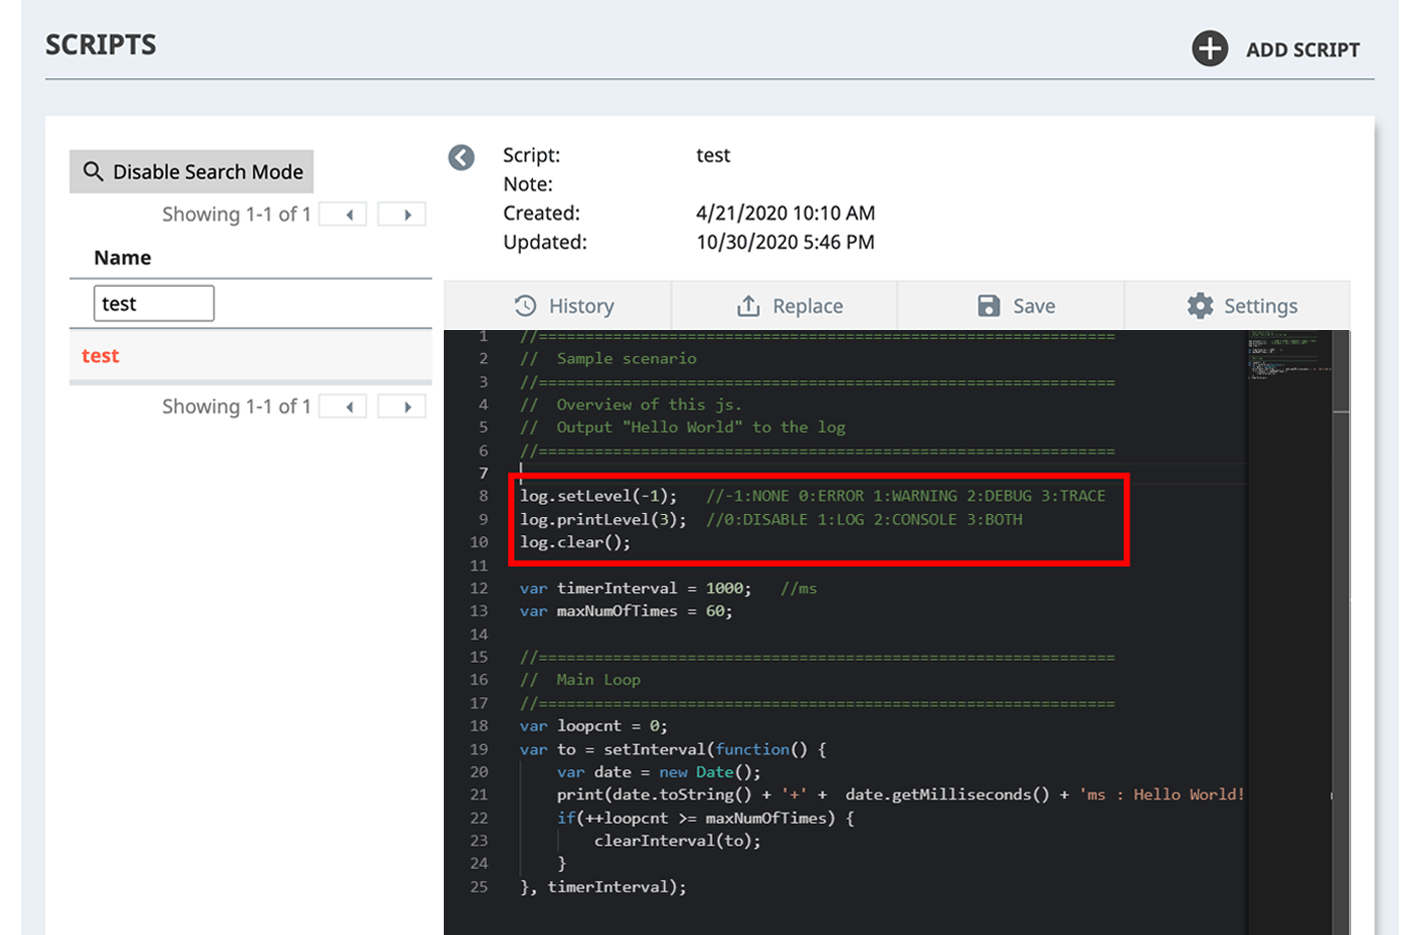Click the print(date.toString() code line
This screenshot has width=1420, height=935.
900,795
